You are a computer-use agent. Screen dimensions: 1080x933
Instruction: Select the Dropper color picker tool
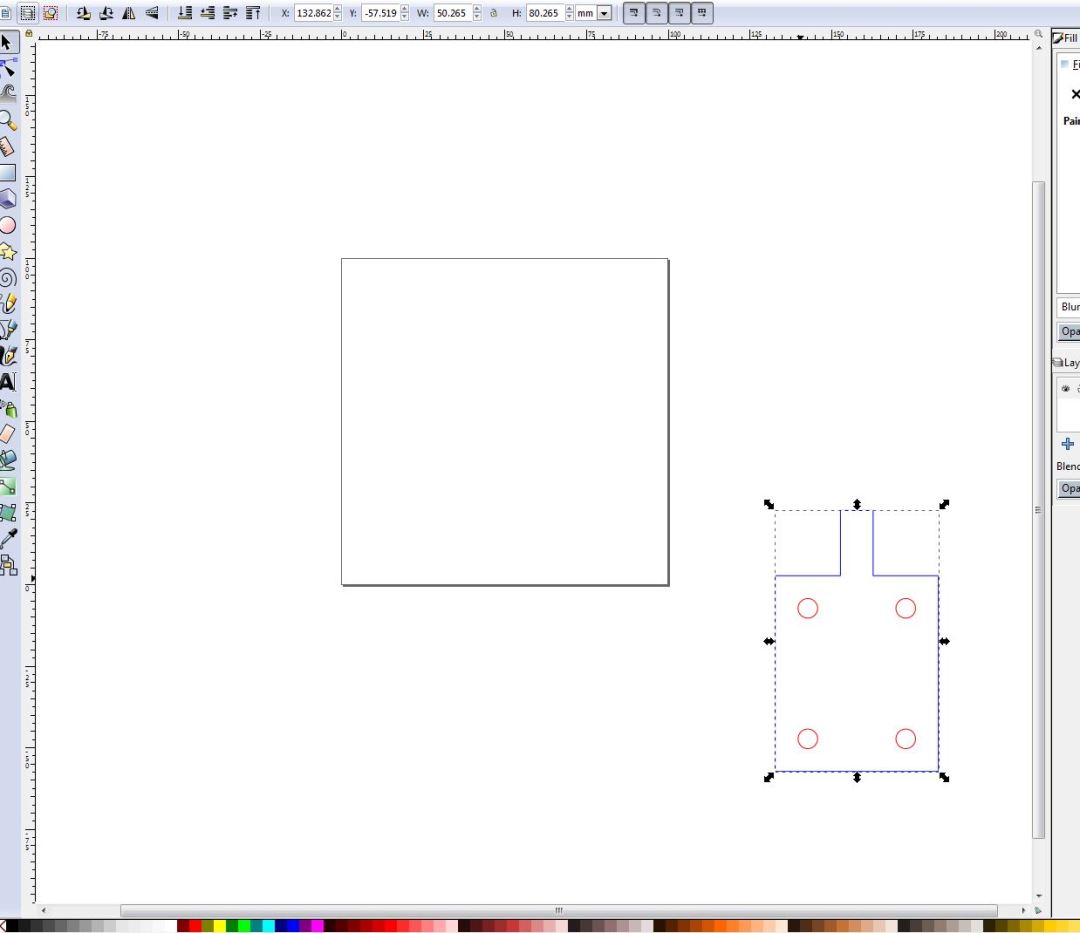[x=8, y=539]
